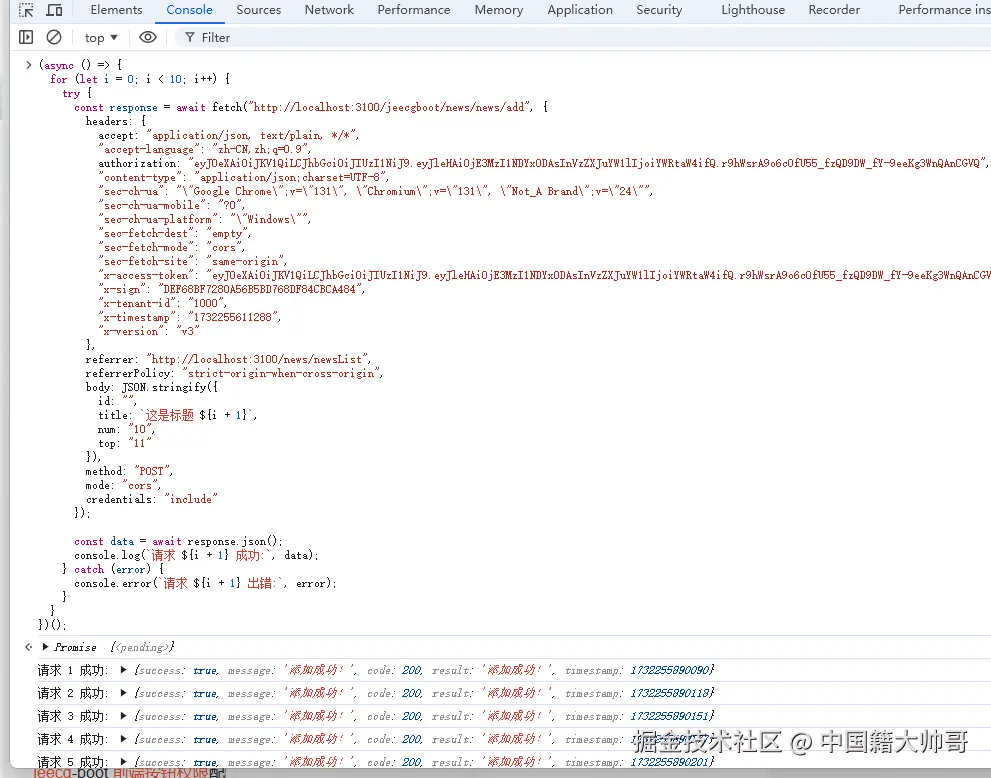Image resolution: width=991 pixels, height=778 pixels.
Task: Activate the inspect element picker icon
Action: (27, 10)
